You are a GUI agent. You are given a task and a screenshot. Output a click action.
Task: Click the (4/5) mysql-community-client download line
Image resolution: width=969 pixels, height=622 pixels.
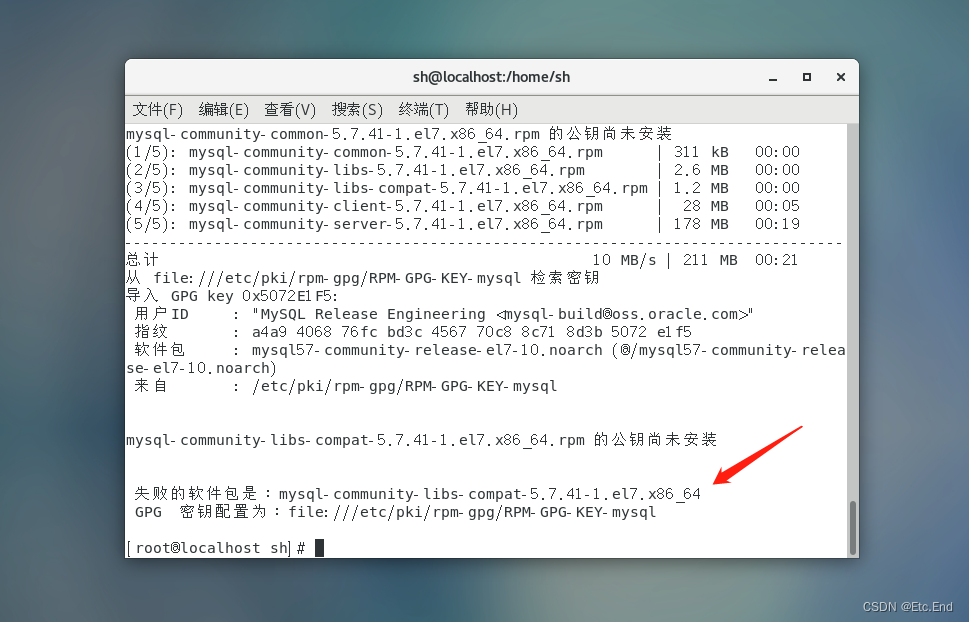point(463,206)
